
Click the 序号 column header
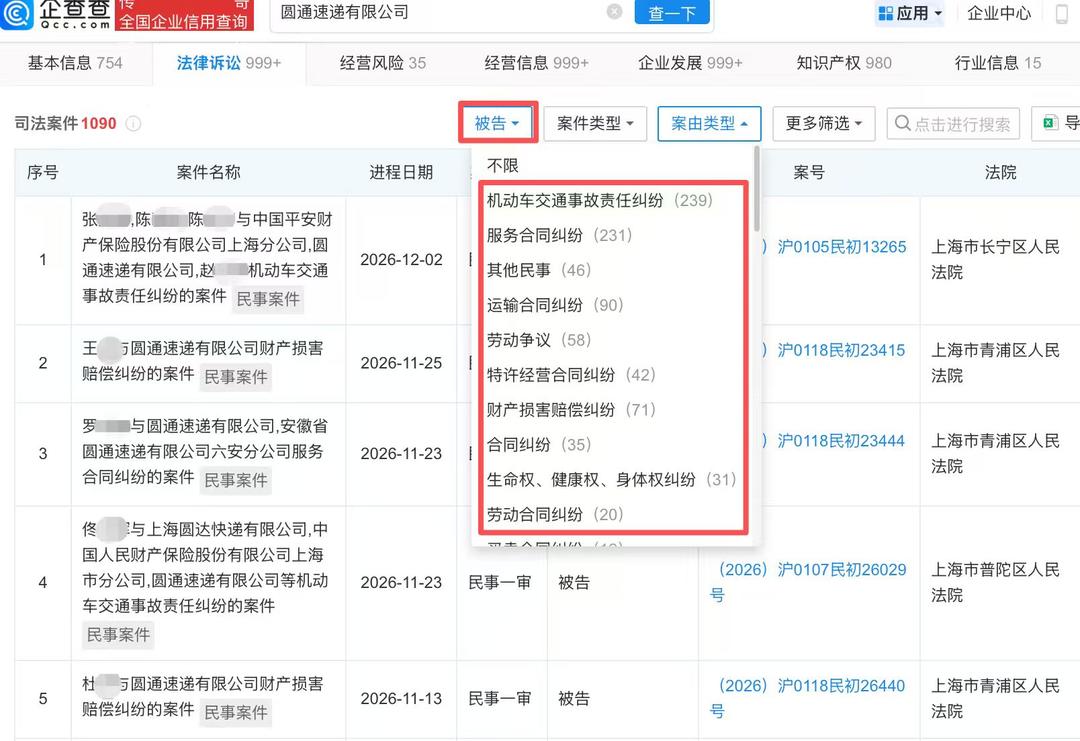(43, 172)
